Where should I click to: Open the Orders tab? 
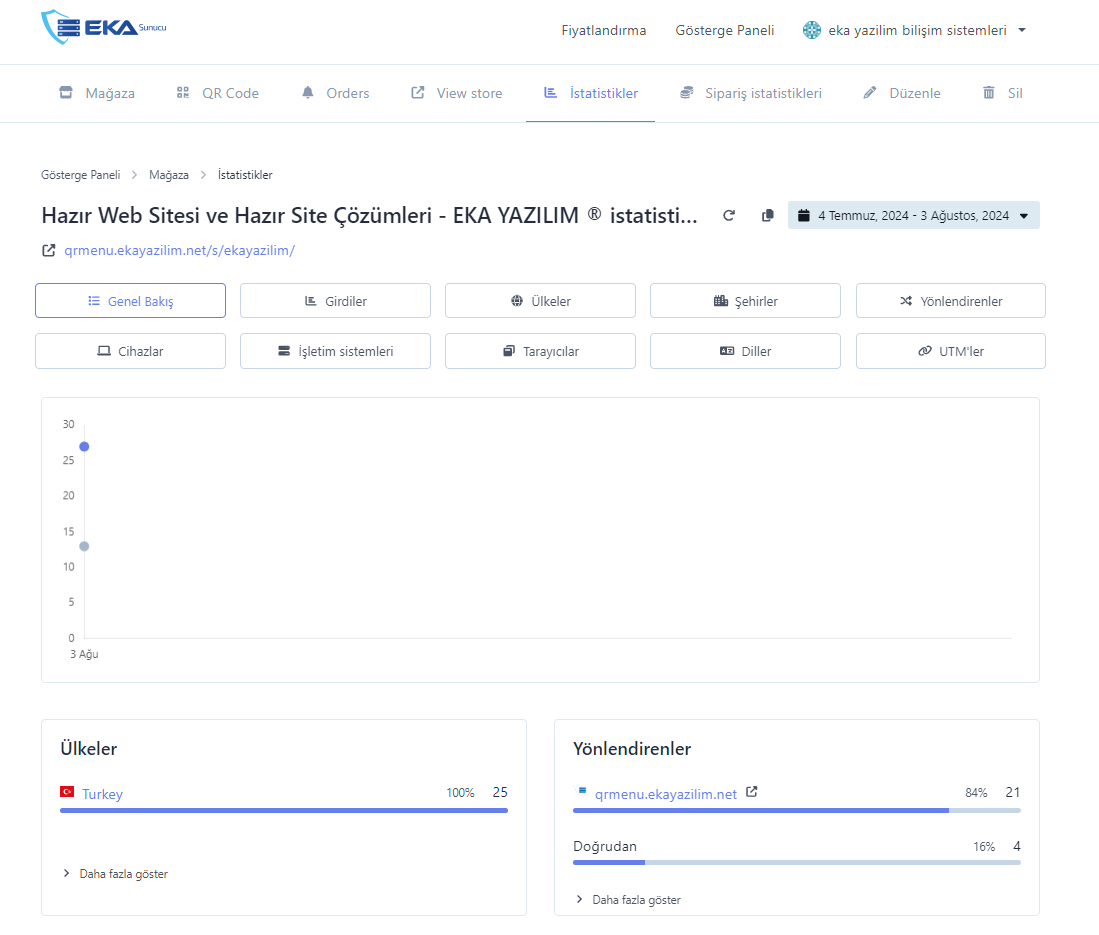[335, 93]
